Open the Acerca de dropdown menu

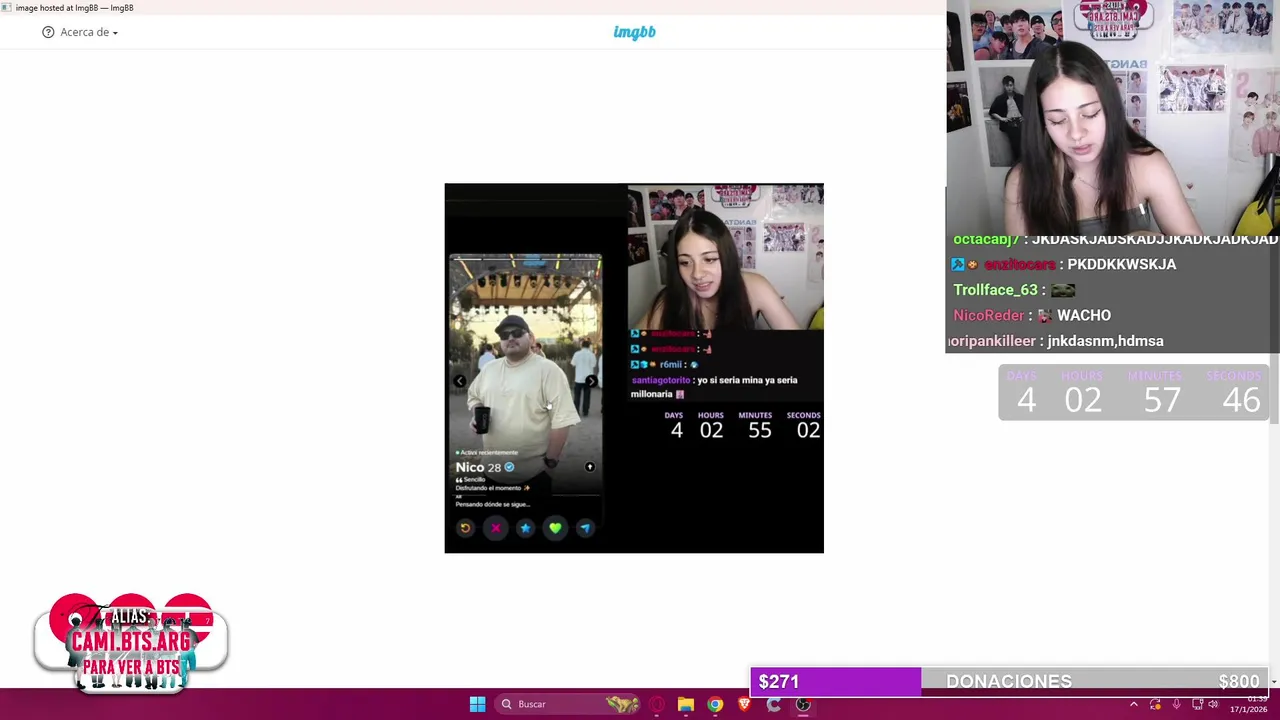tap(88, 32)
